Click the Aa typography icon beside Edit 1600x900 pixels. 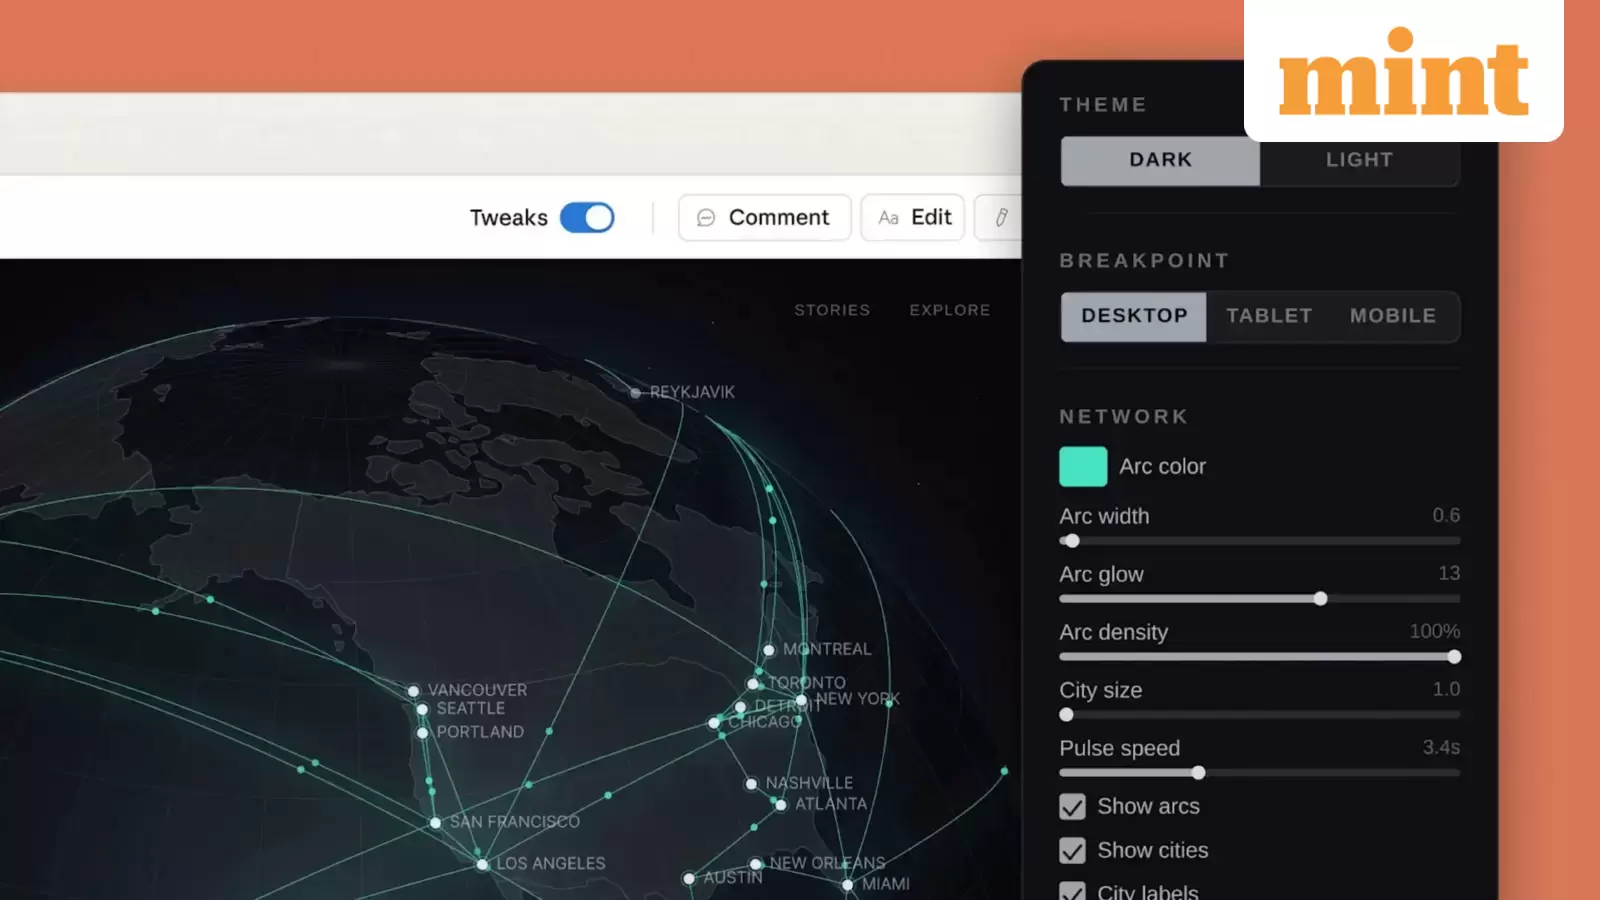[x=889, y=217]
